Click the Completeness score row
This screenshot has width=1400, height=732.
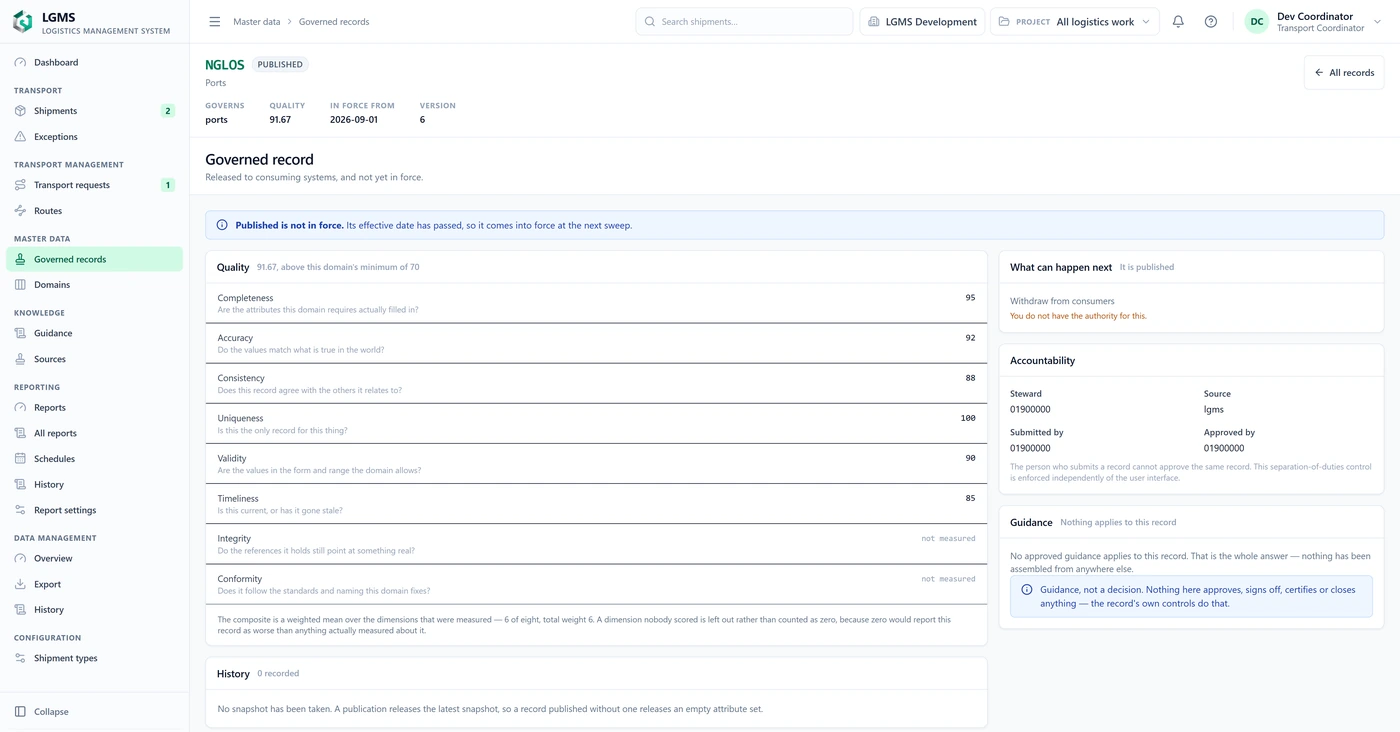coord(596,303)
